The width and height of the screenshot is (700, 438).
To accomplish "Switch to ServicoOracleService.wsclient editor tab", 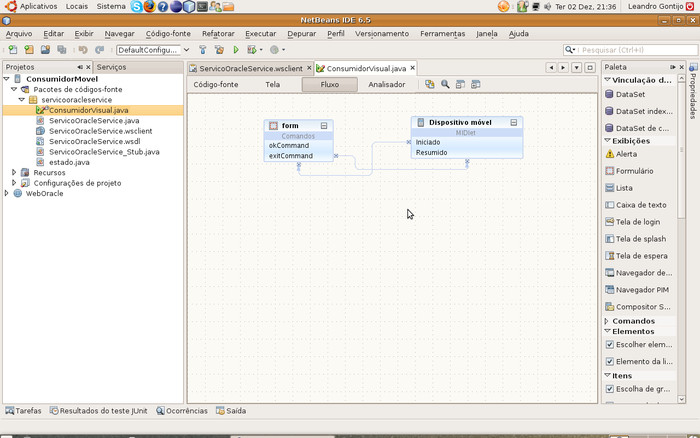I will coord(251,68).
